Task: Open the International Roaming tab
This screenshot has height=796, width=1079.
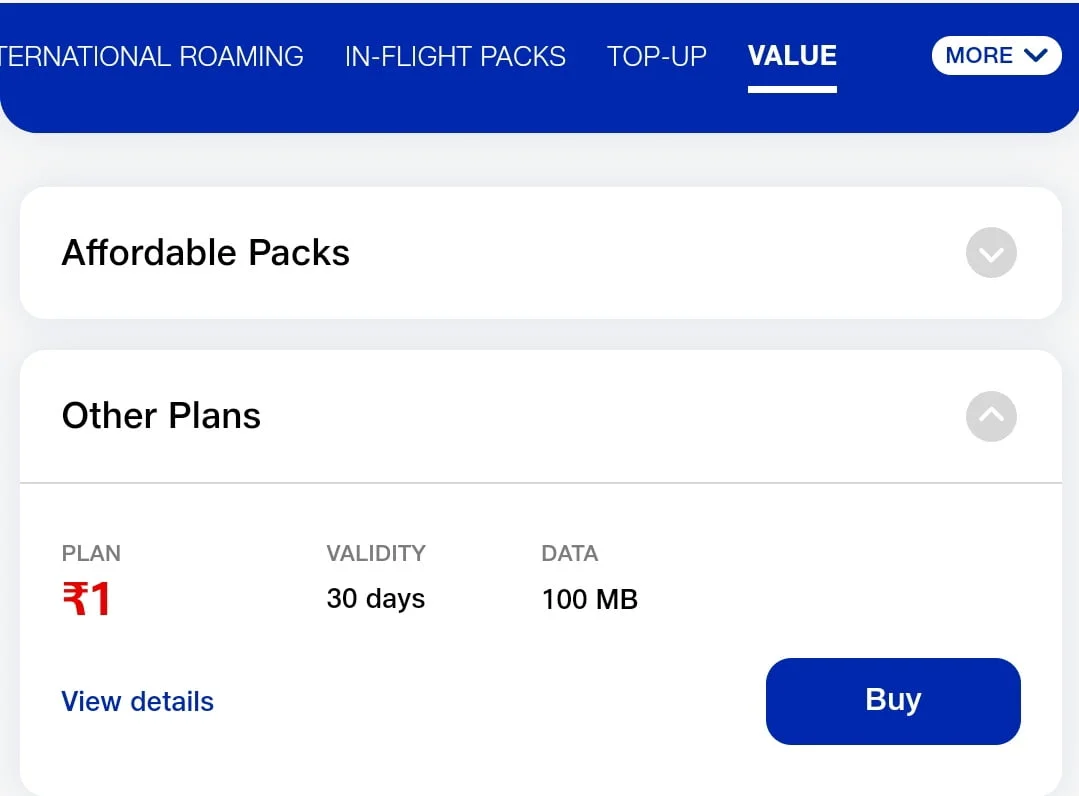Action: 151,56
